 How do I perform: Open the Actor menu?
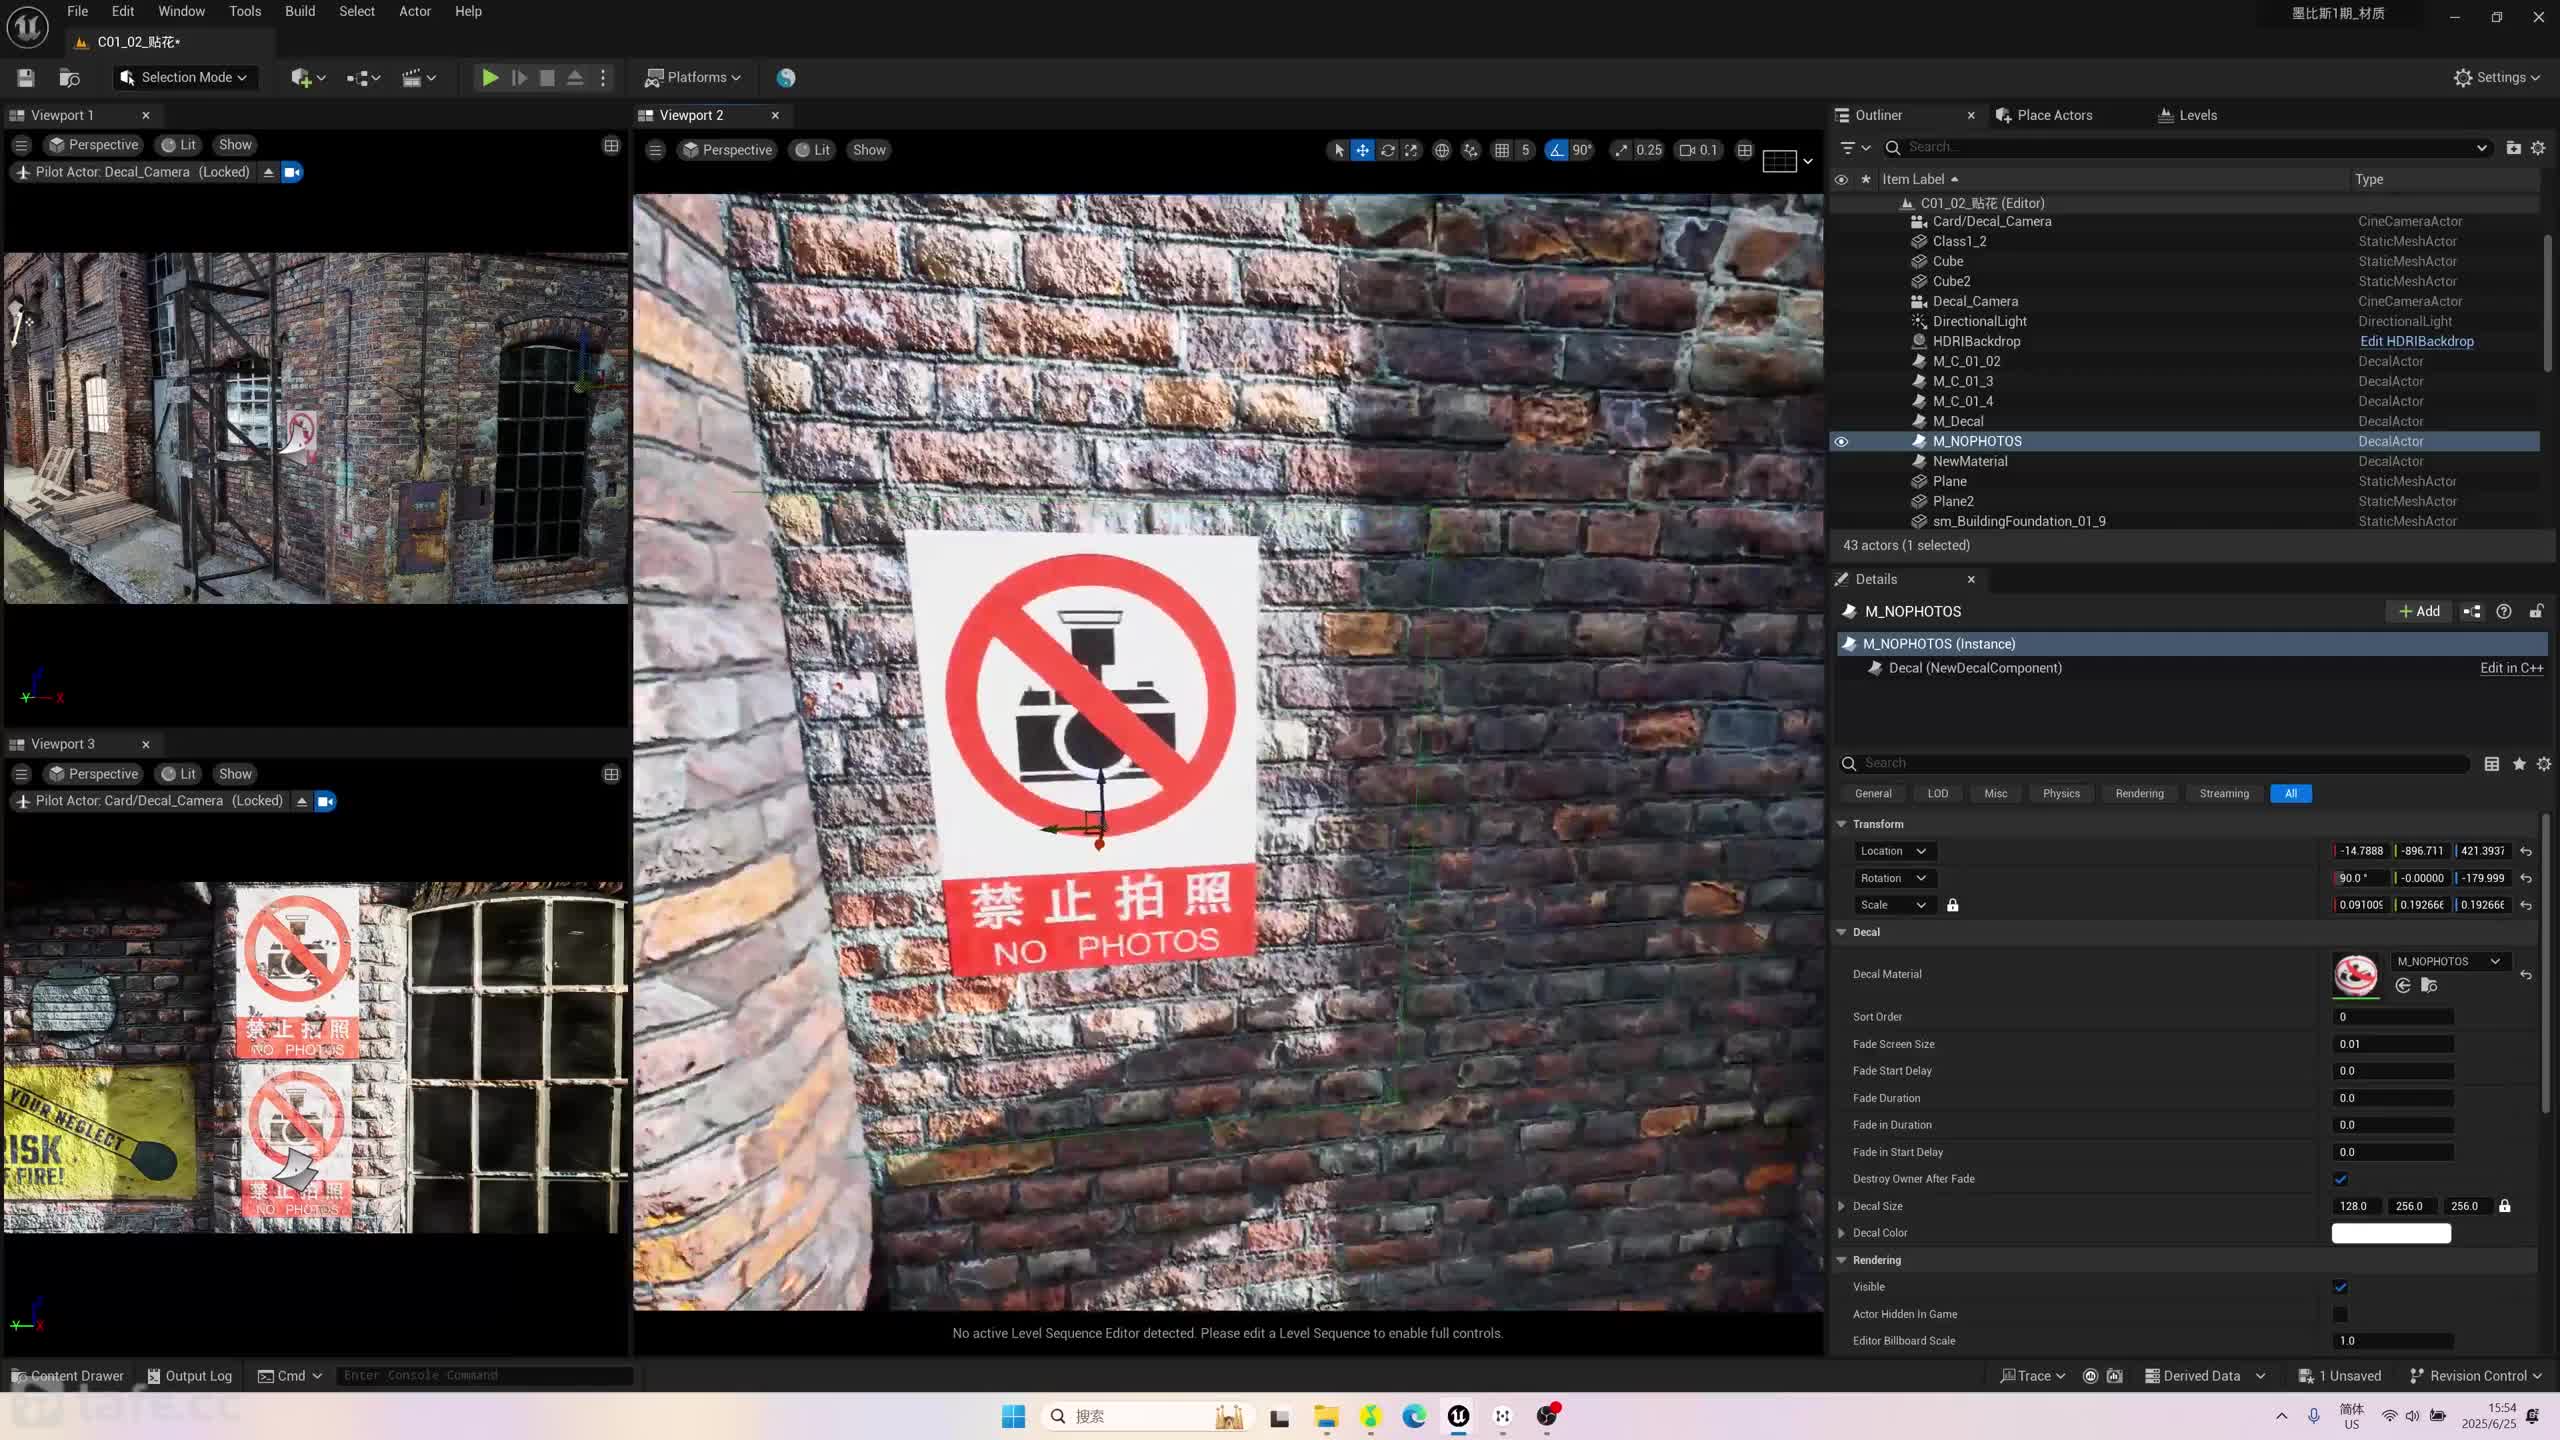point(415,11)
